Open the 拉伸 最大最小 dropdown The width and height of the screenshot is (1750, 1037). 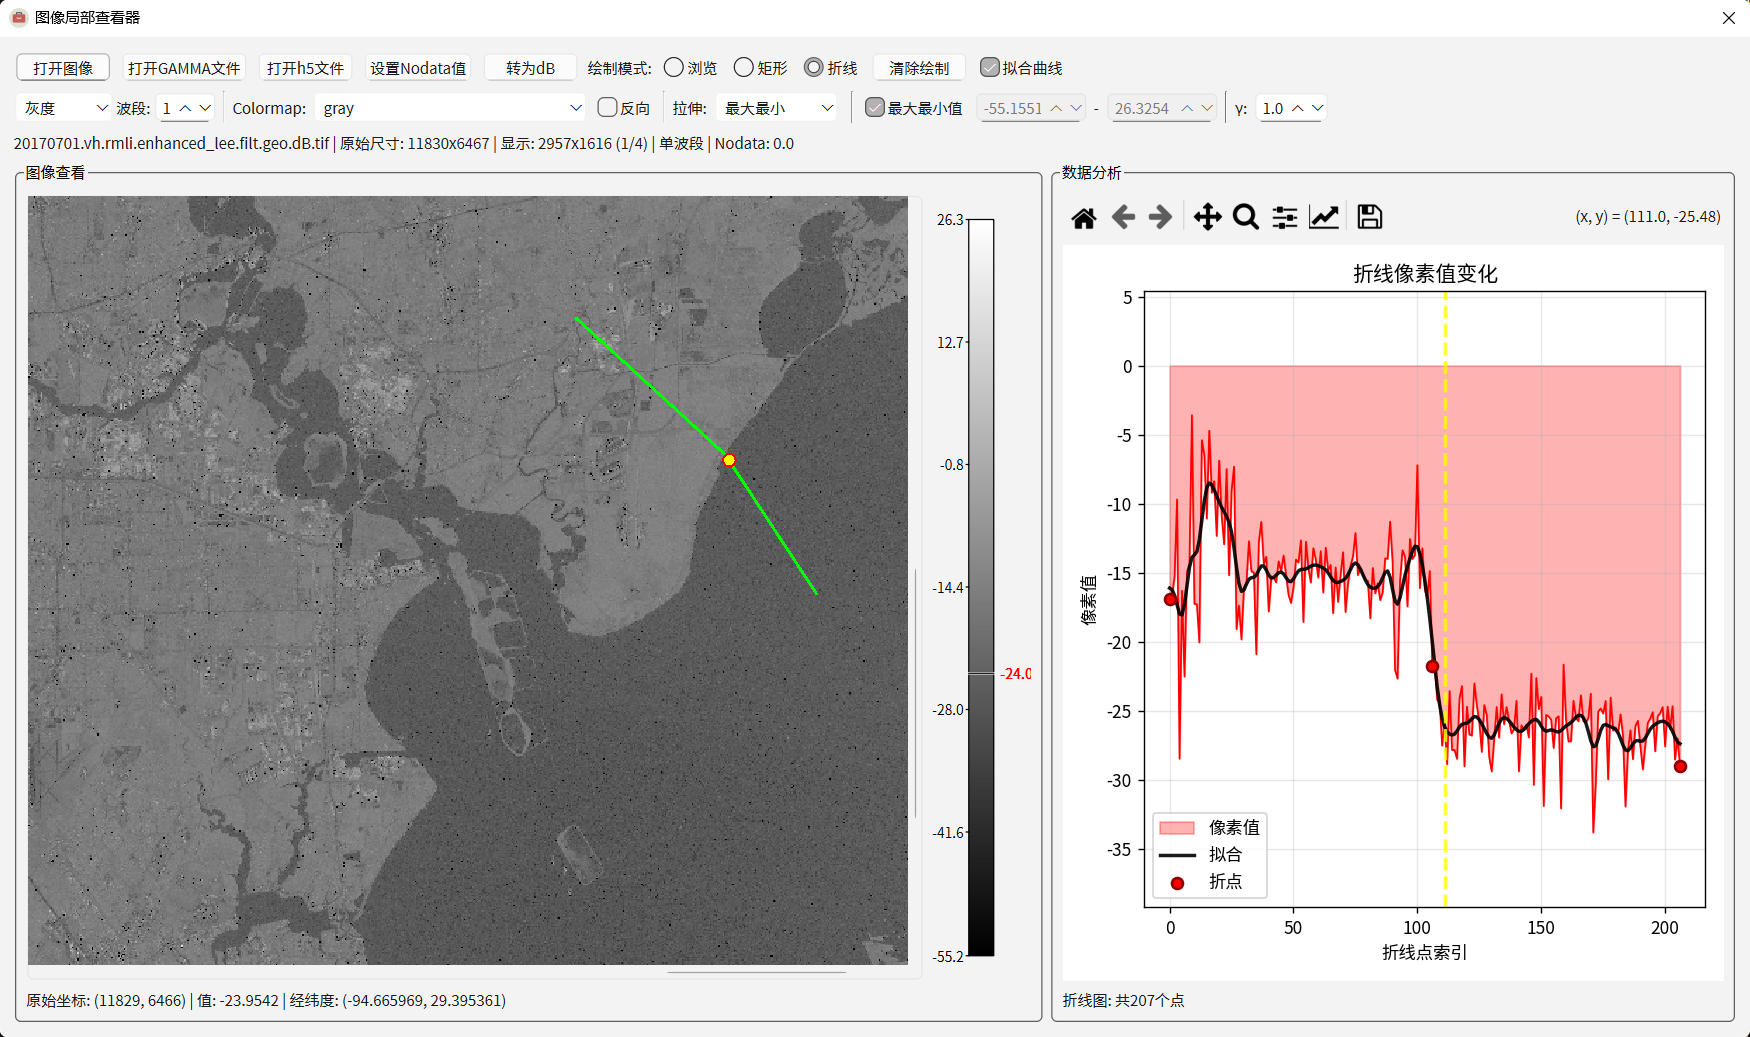click(778, 108)
